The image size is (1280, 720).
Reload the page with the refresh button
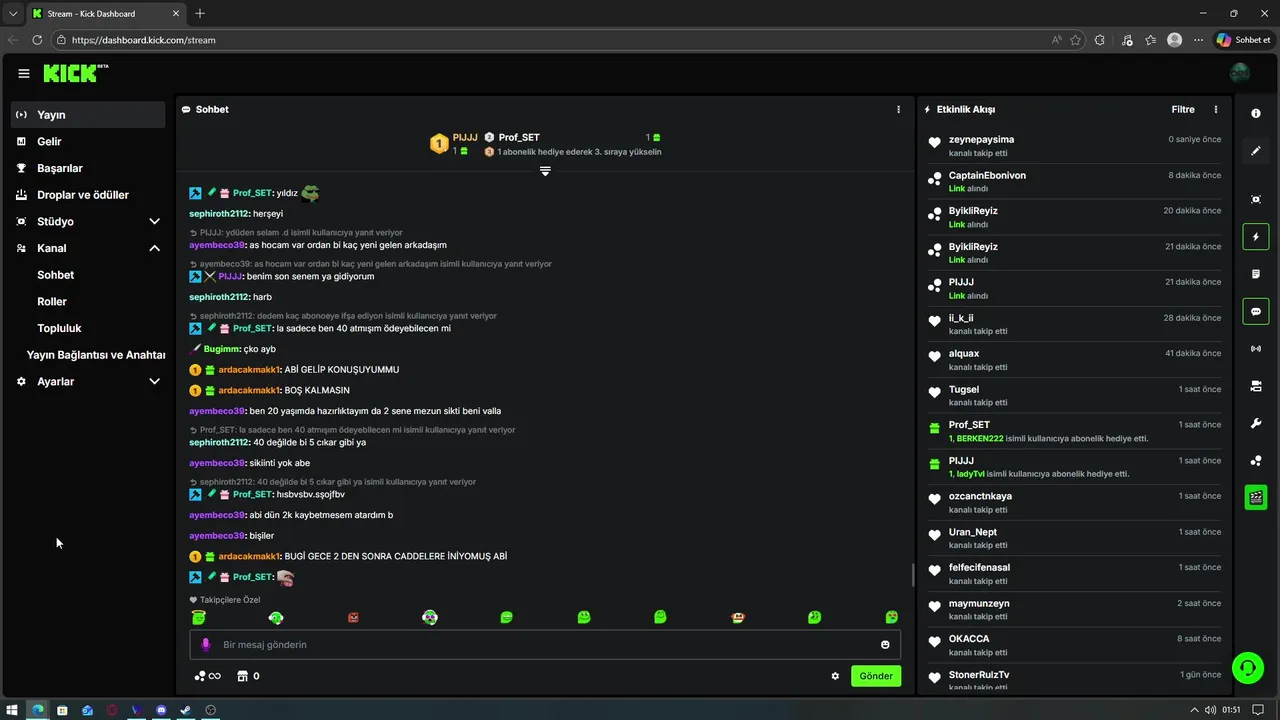(x=37, y=40)
